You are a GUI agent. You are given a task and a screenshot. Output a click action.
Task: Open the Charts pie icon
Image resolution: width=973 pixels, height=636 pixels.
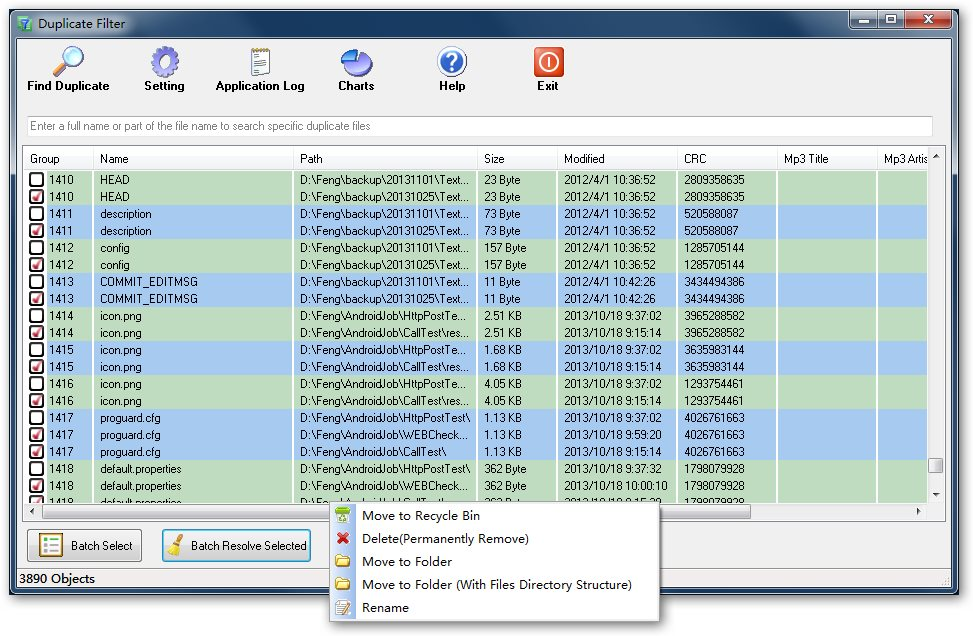pyautogui.click(x=356, y=69)
